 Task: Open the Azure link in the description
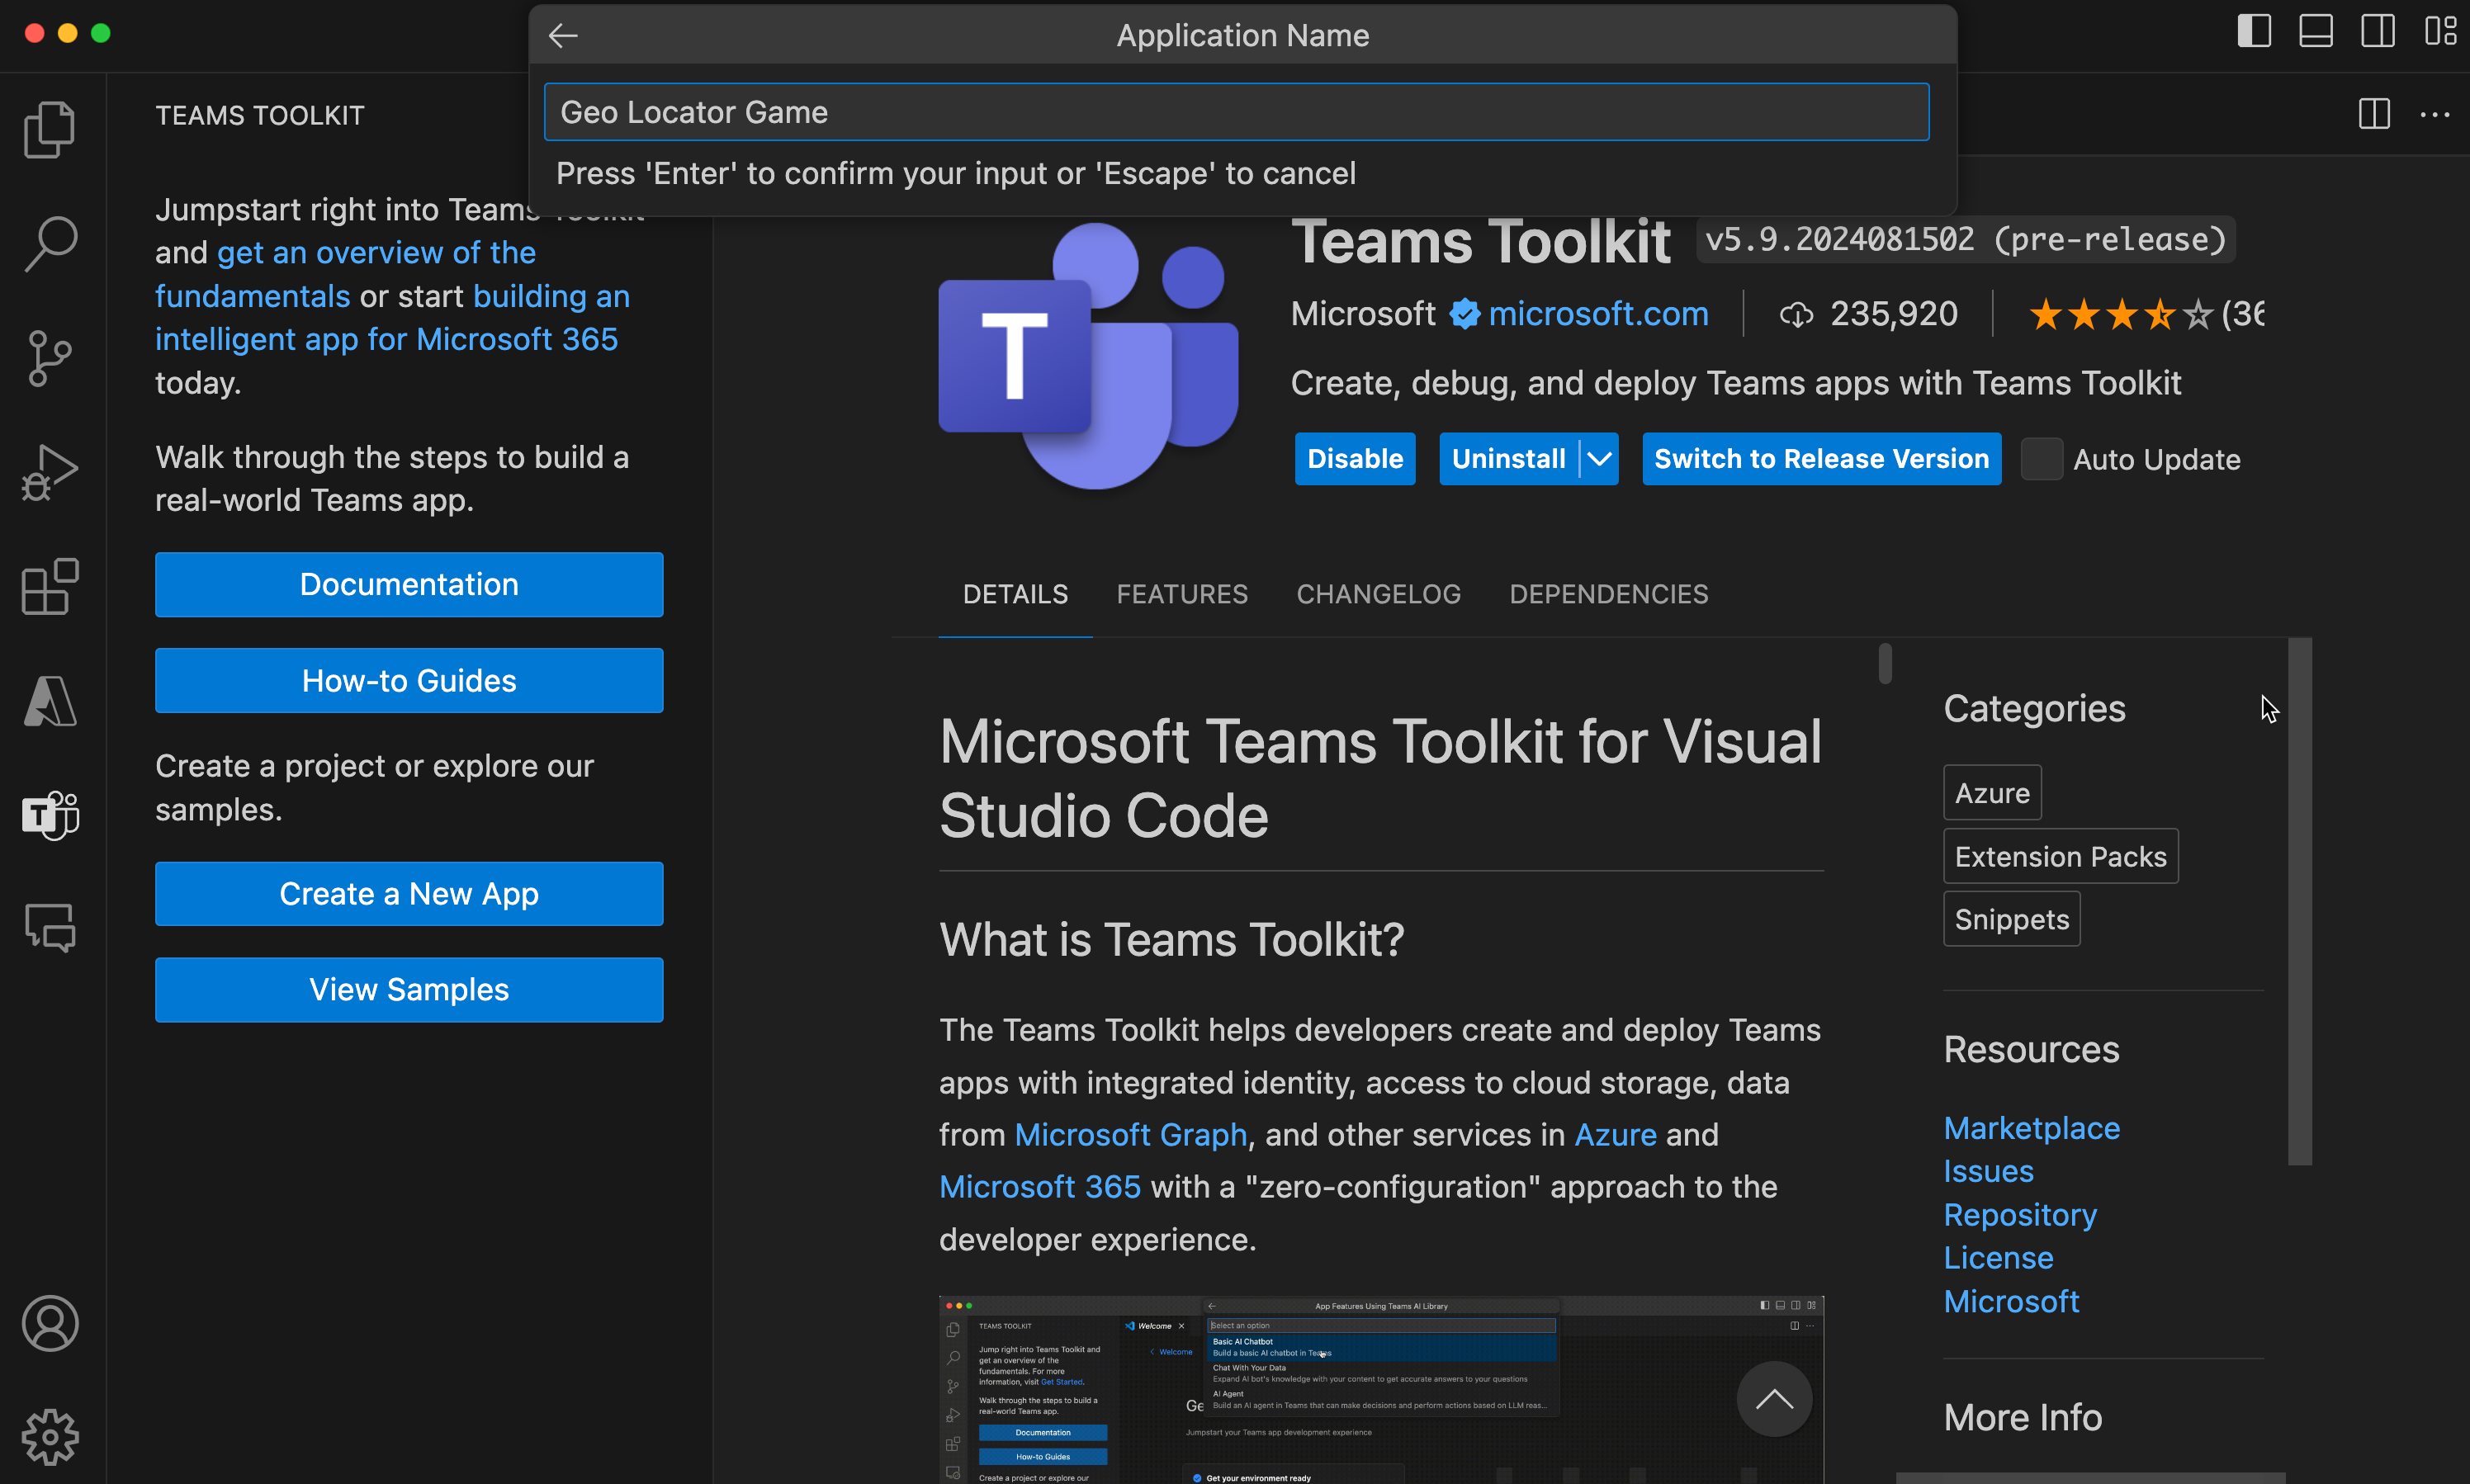[x=1615, y=1134]
